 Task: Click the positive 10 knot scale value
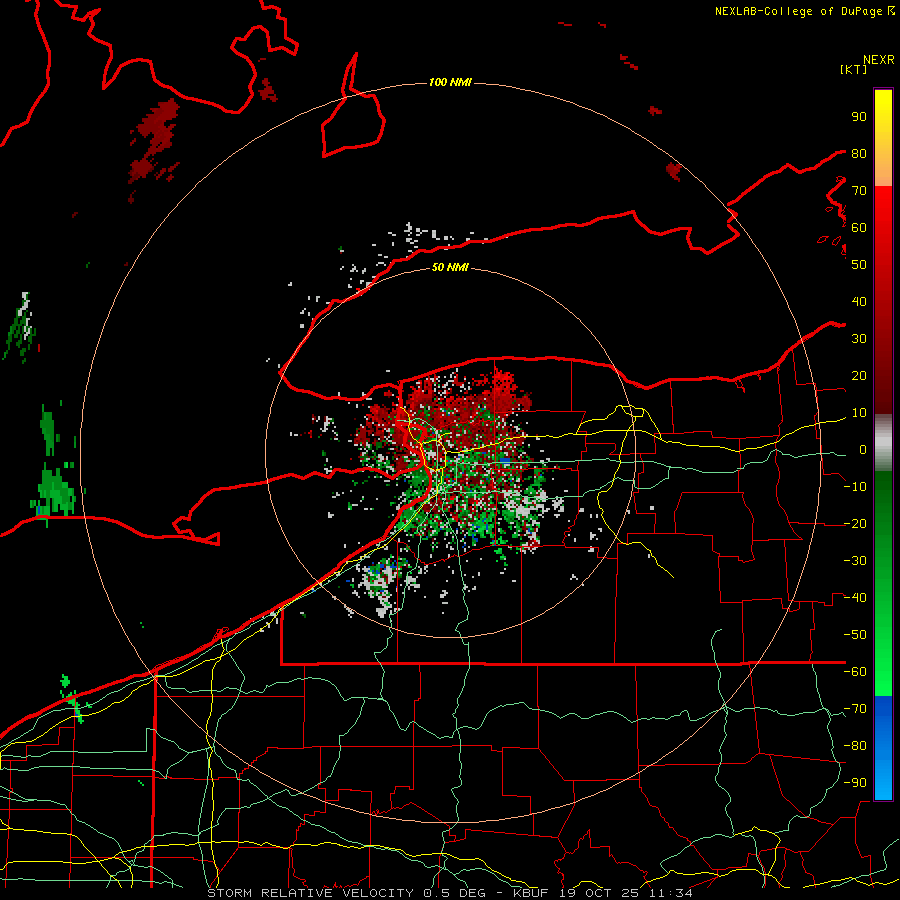click(x=859, y=413)
